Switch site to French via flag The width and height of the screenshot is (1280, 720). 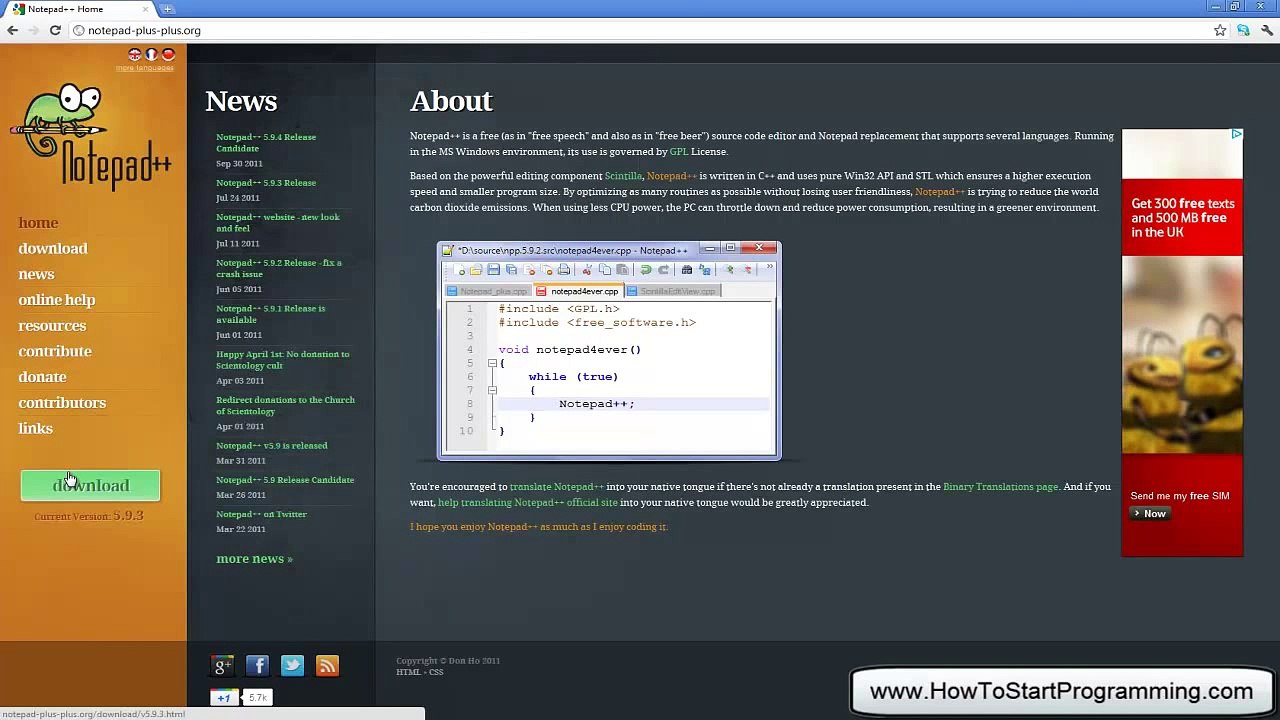152,55
